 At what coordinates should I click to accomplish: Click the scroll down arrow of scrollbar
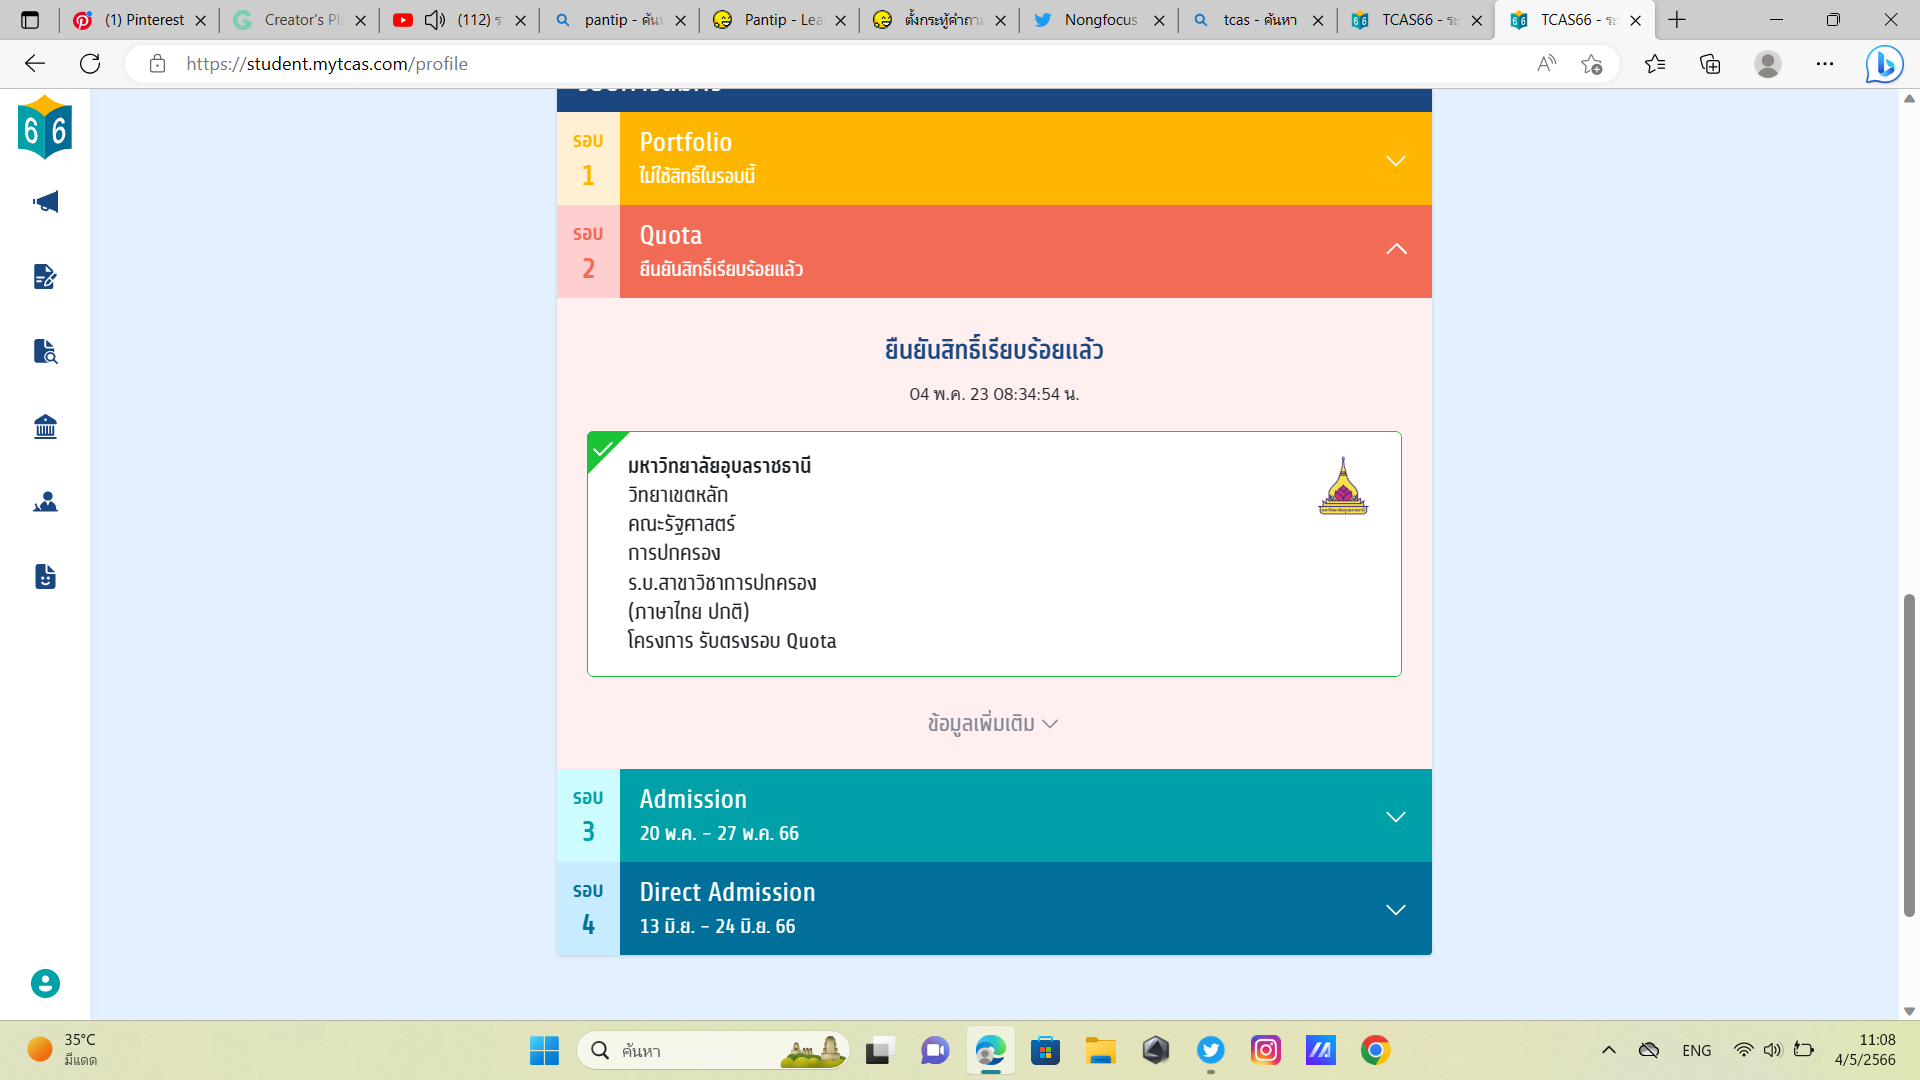tap(1909, 1011)
